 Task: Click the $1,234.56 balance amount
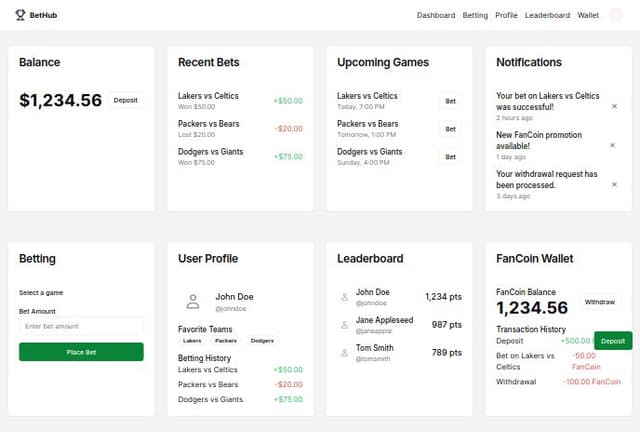coord(60,100)
